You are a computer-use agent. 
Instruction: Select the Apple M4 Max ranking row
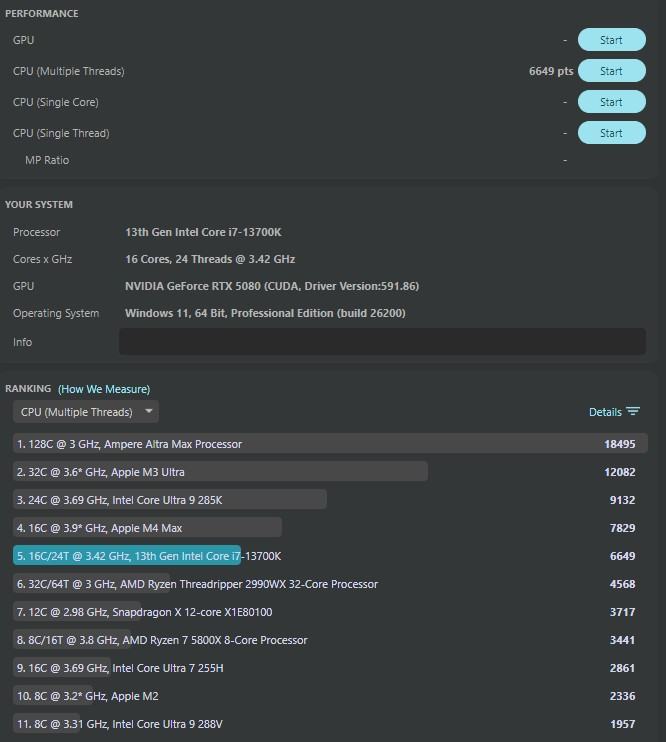[x=330, y=528]
